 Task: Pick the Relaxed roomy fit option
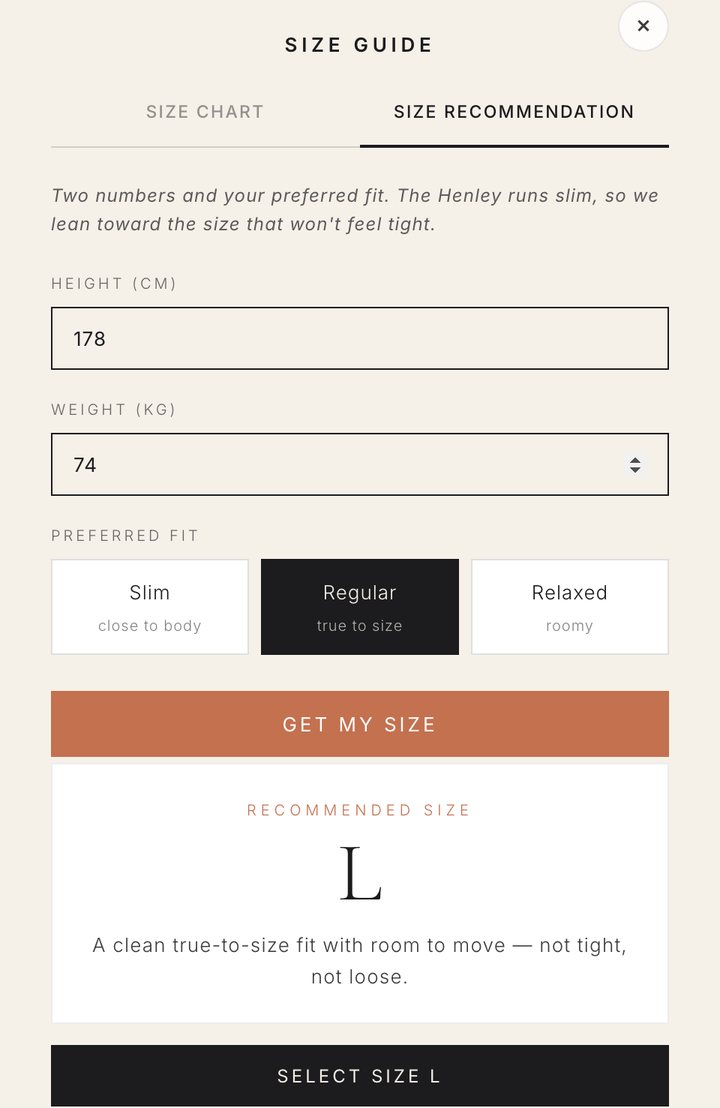tap(569, 607)
